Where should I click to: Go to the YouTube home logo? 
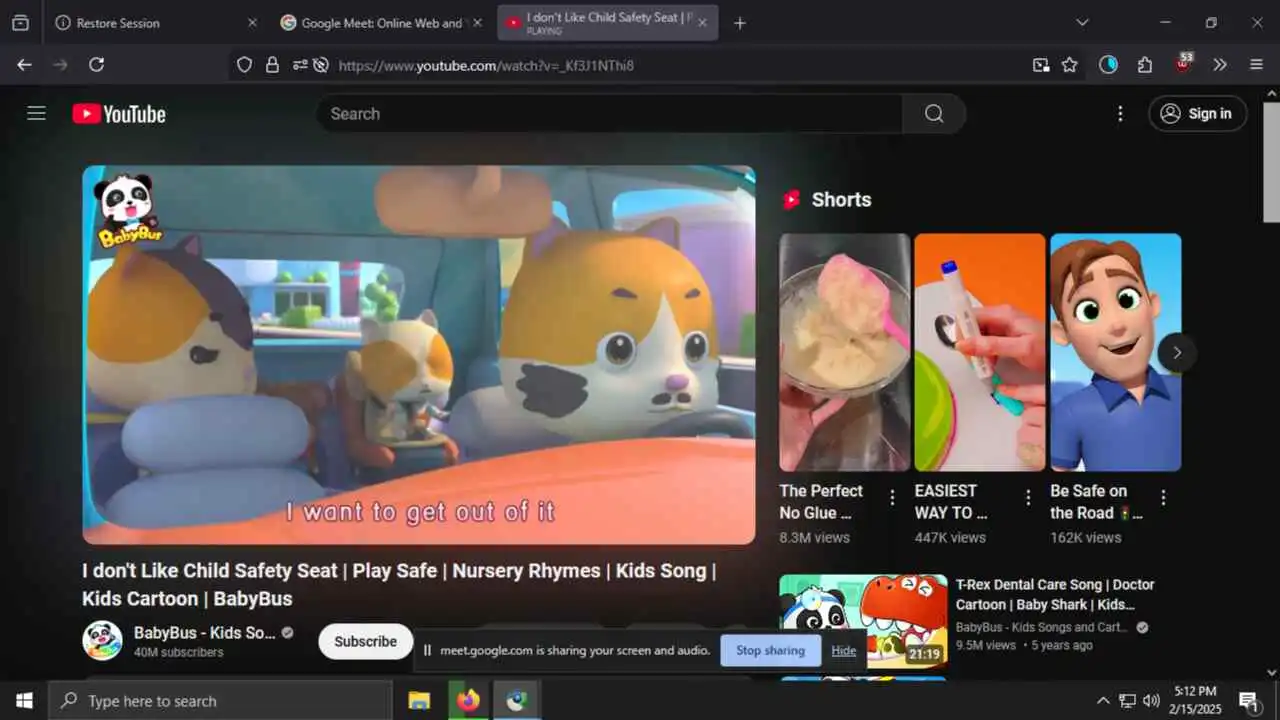pyautogui.click(x=119, y=114)
